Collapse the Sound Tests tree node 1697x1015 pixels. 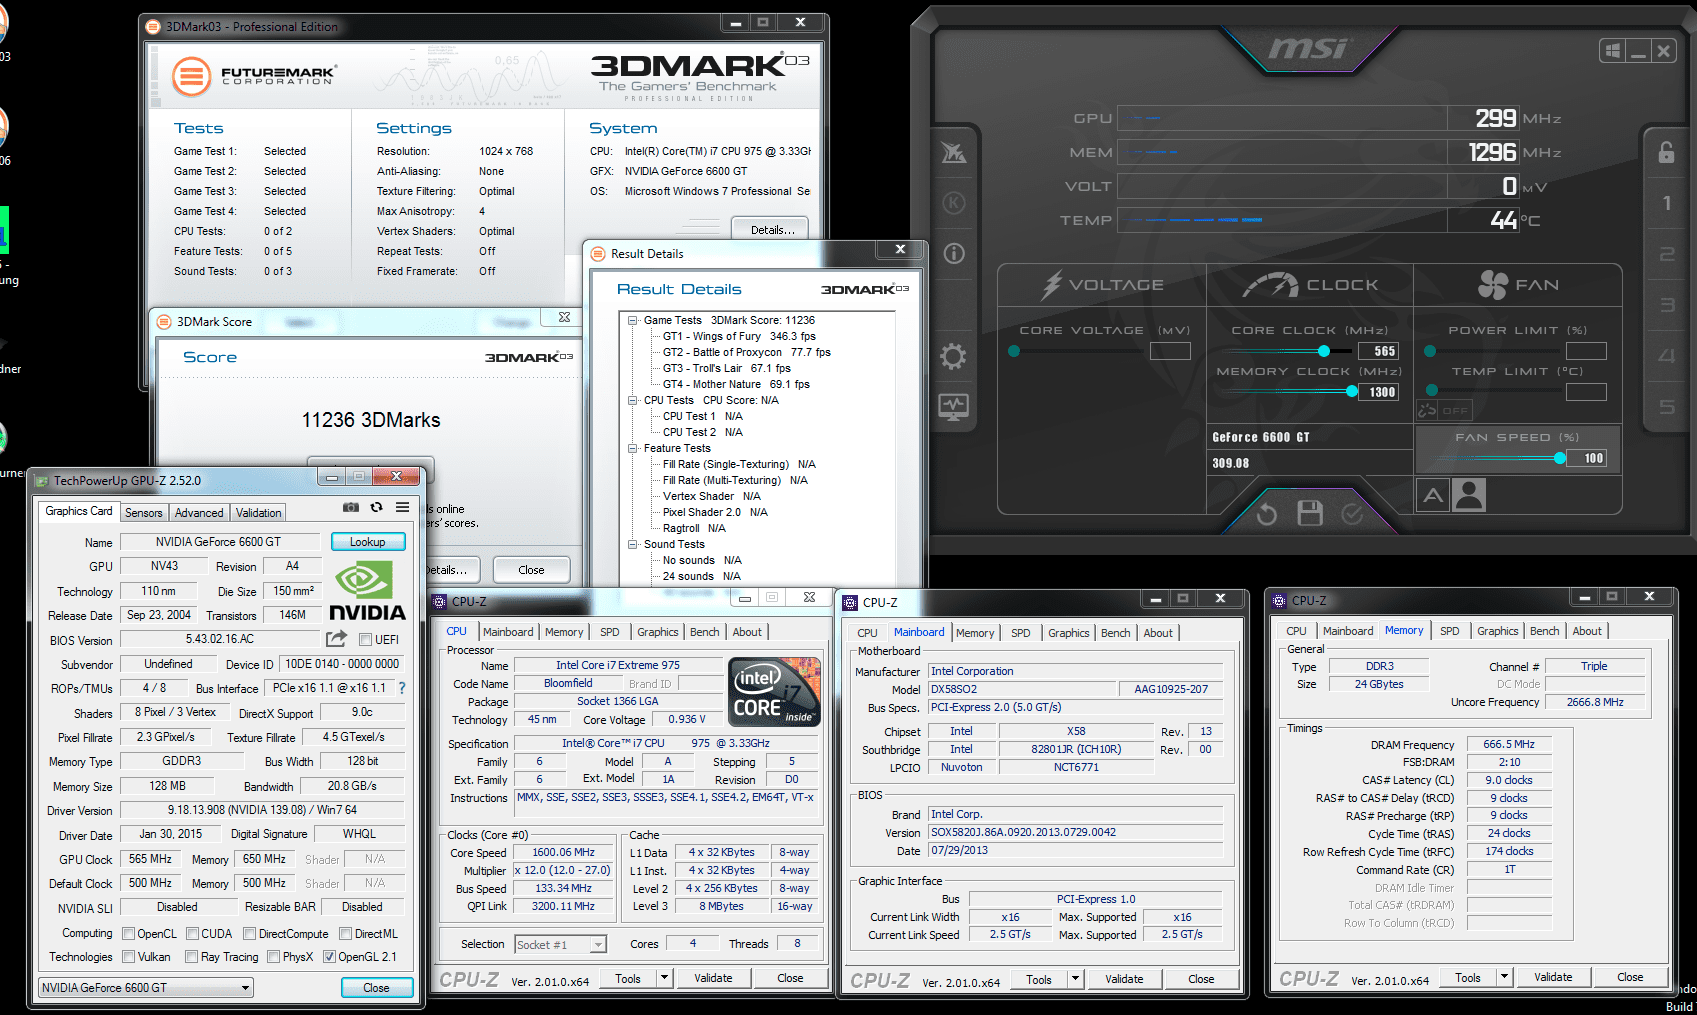[x=632, y=545]
